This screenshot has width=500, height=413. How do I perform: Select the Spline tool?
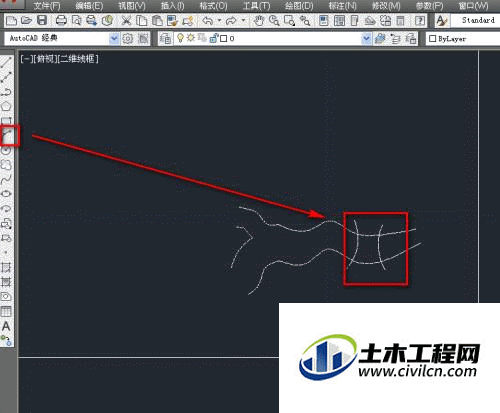6,179
